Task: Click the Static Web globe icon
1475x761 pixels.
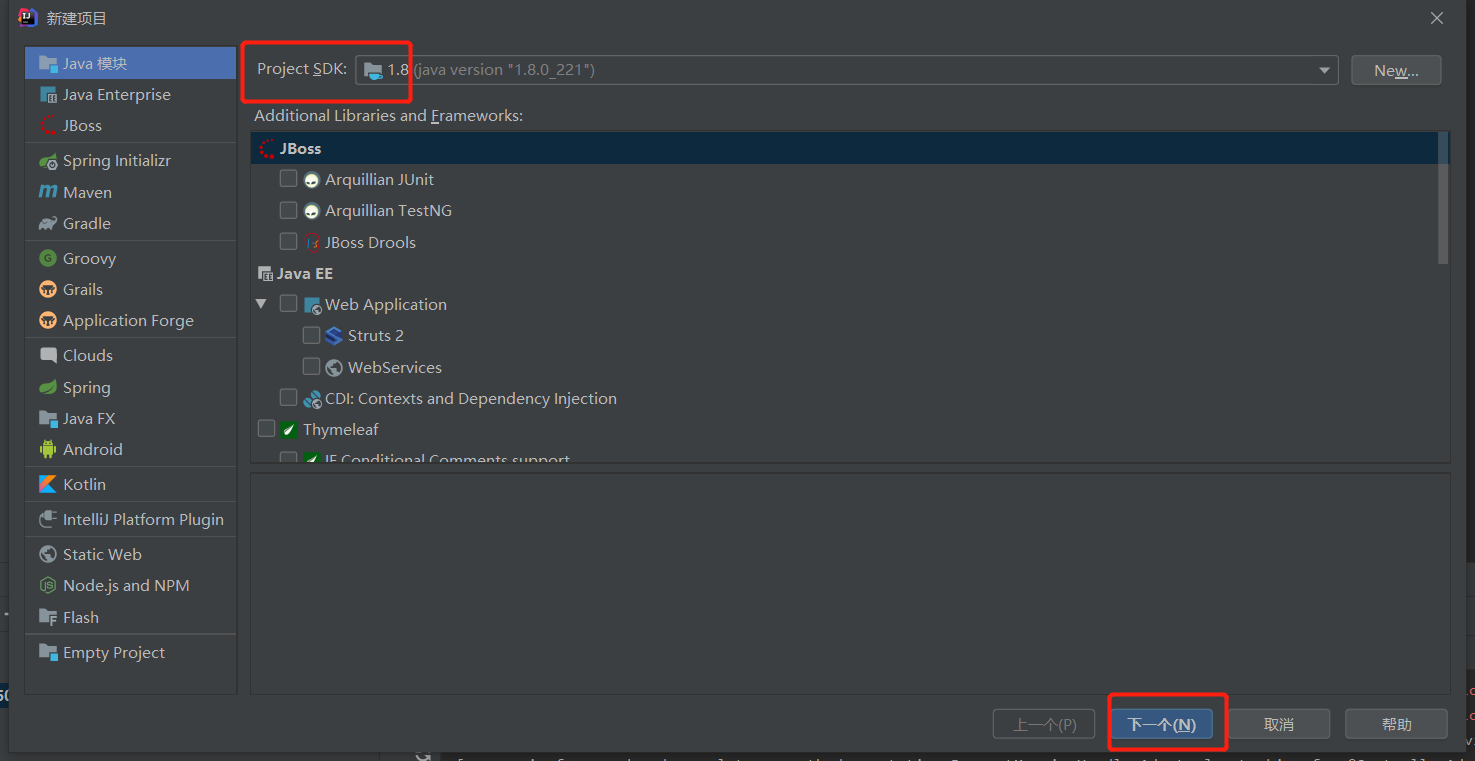Action: pyautogui.click(x=48, y=554)
